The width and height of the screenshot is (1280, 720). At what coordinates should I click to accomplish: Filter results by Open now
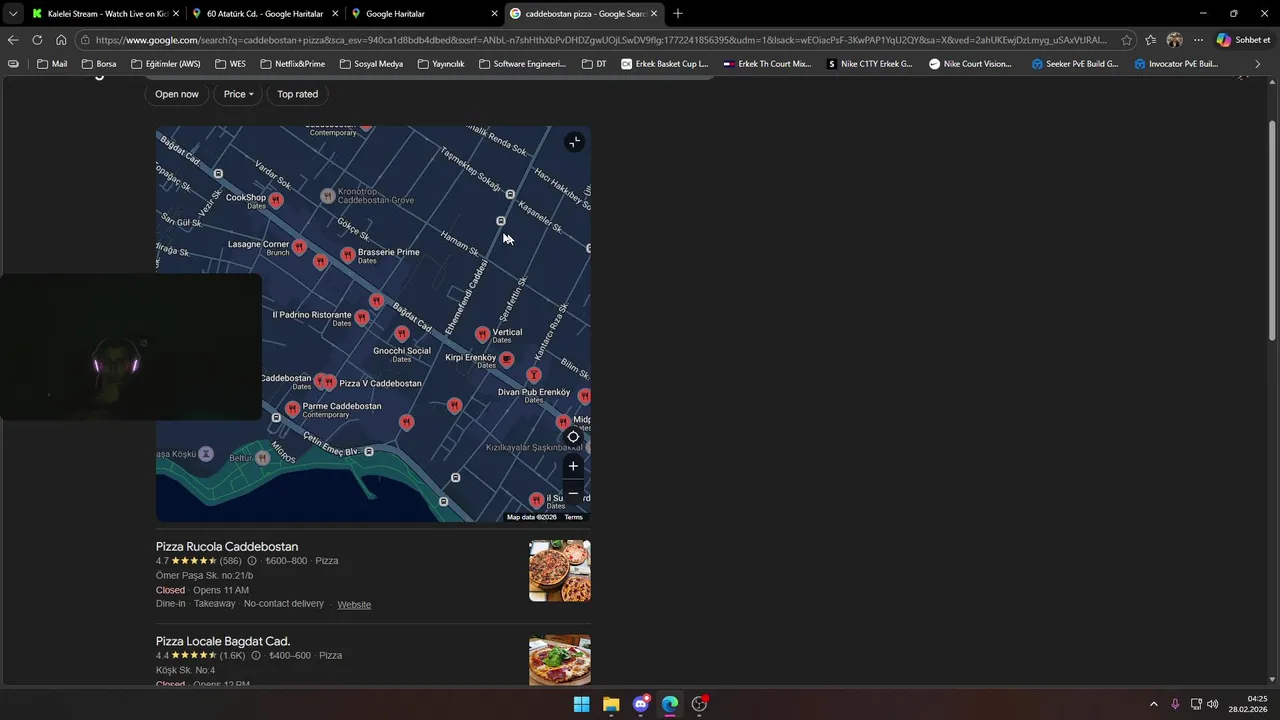177,94
